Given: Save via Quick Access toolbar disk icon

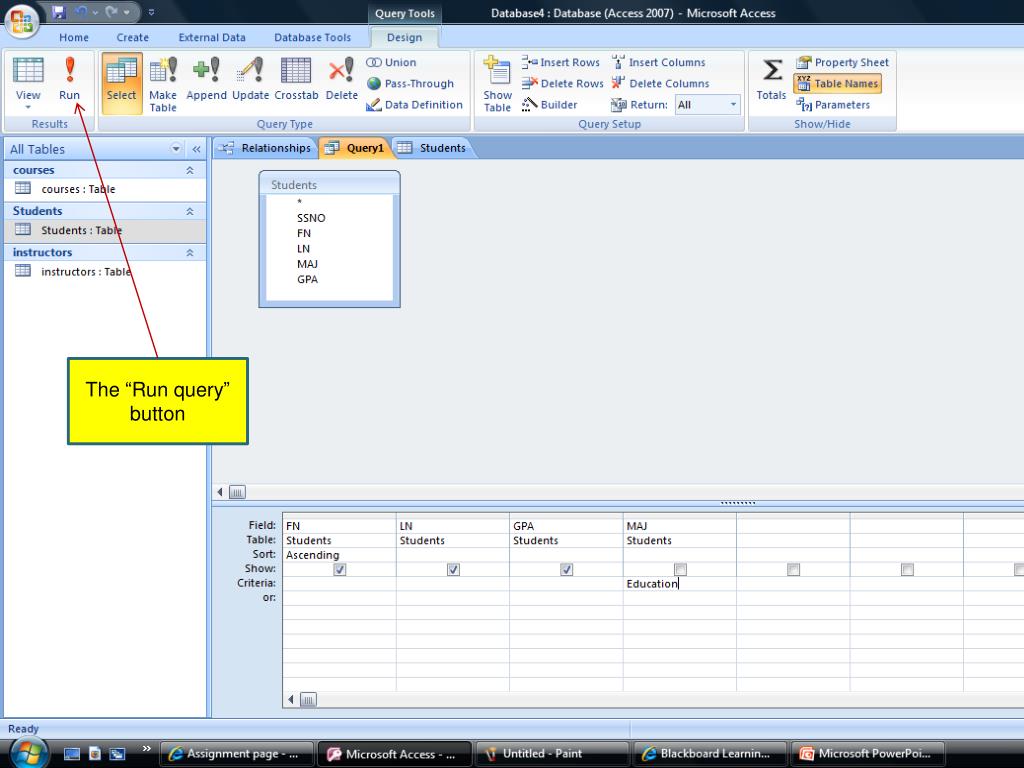Looking at the screenshot, I should pyautogui.click(x=59, y=12).
